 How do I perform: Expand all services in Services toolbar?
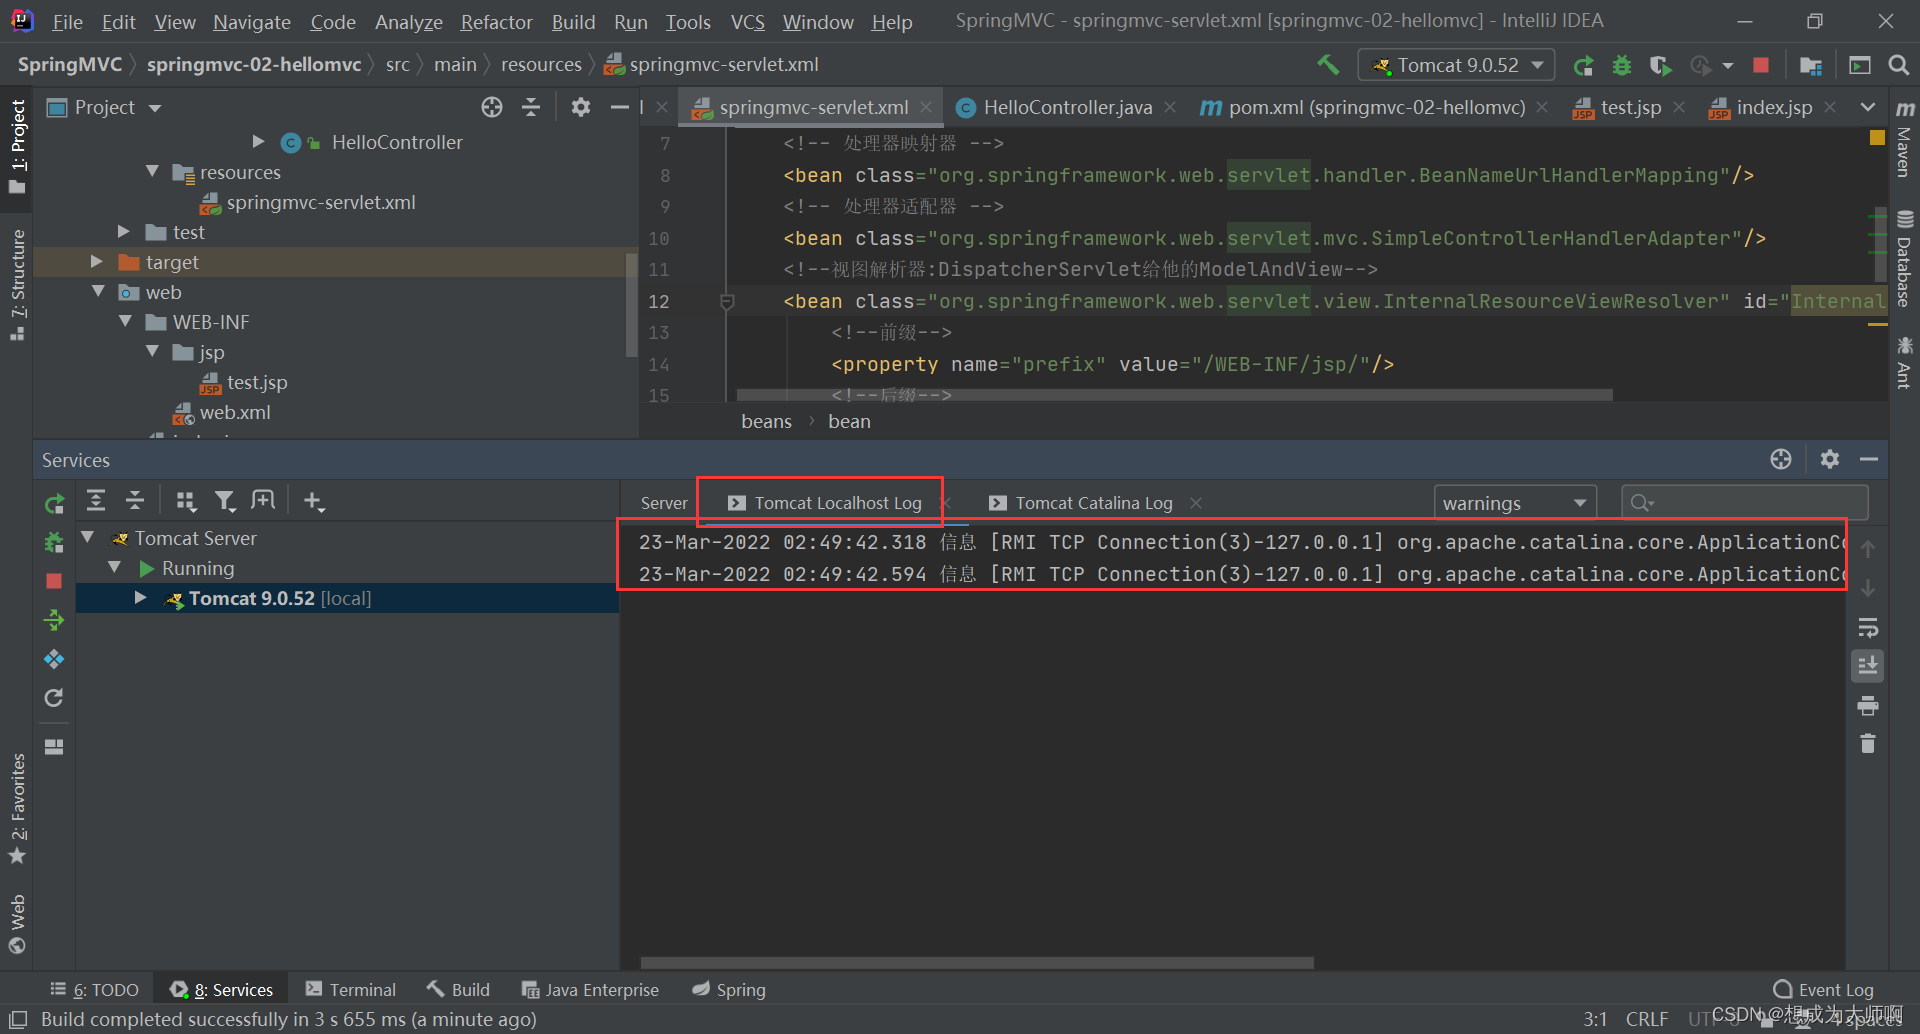point(96,501)
